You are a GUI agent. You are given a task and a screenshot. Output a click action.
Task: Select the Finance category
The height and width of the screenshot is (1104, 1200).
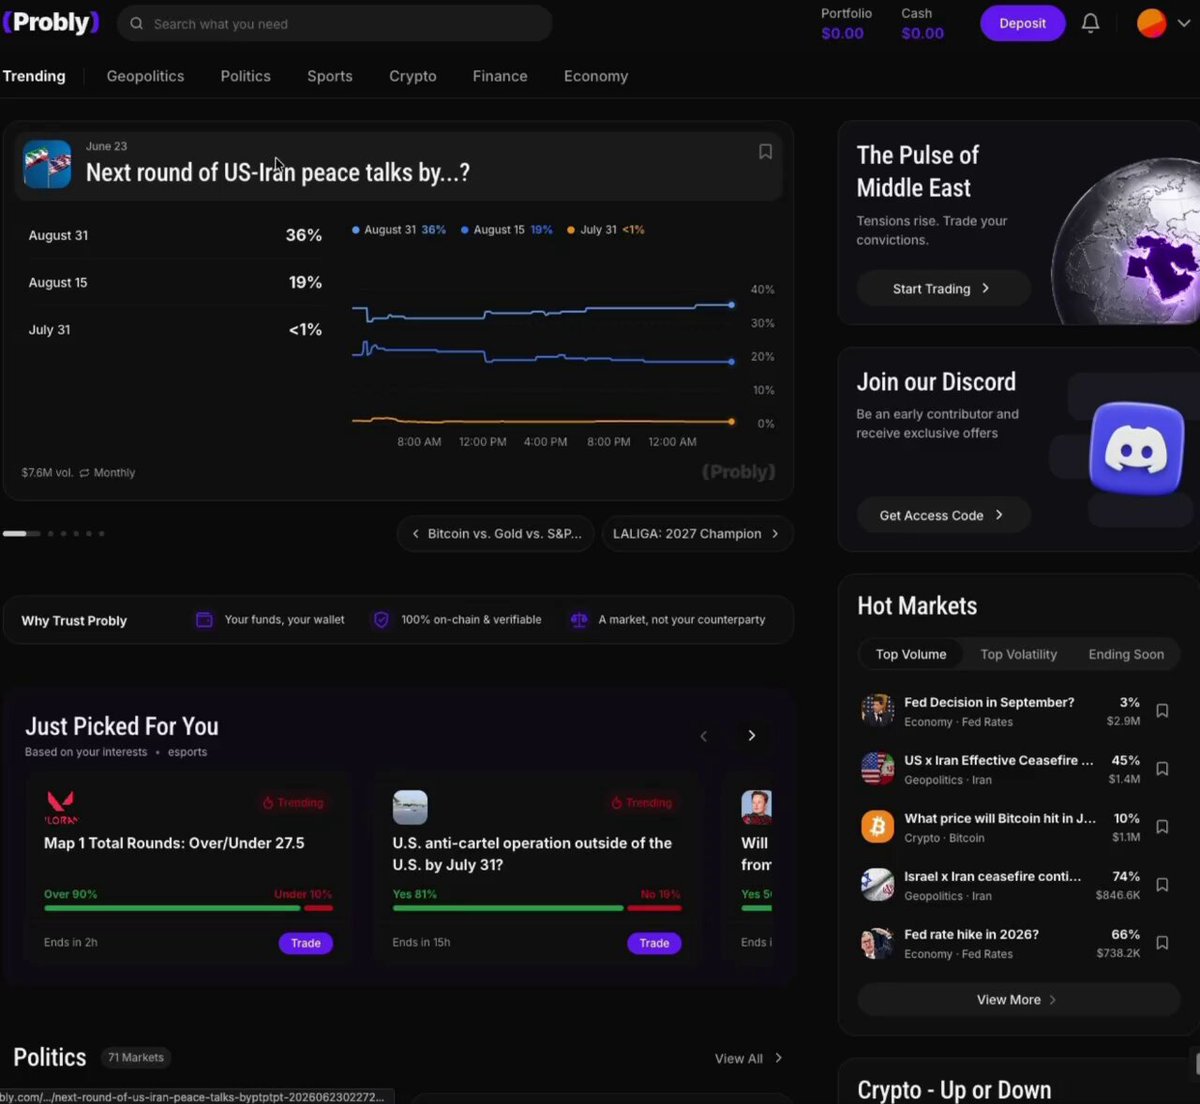click(500, 76)
